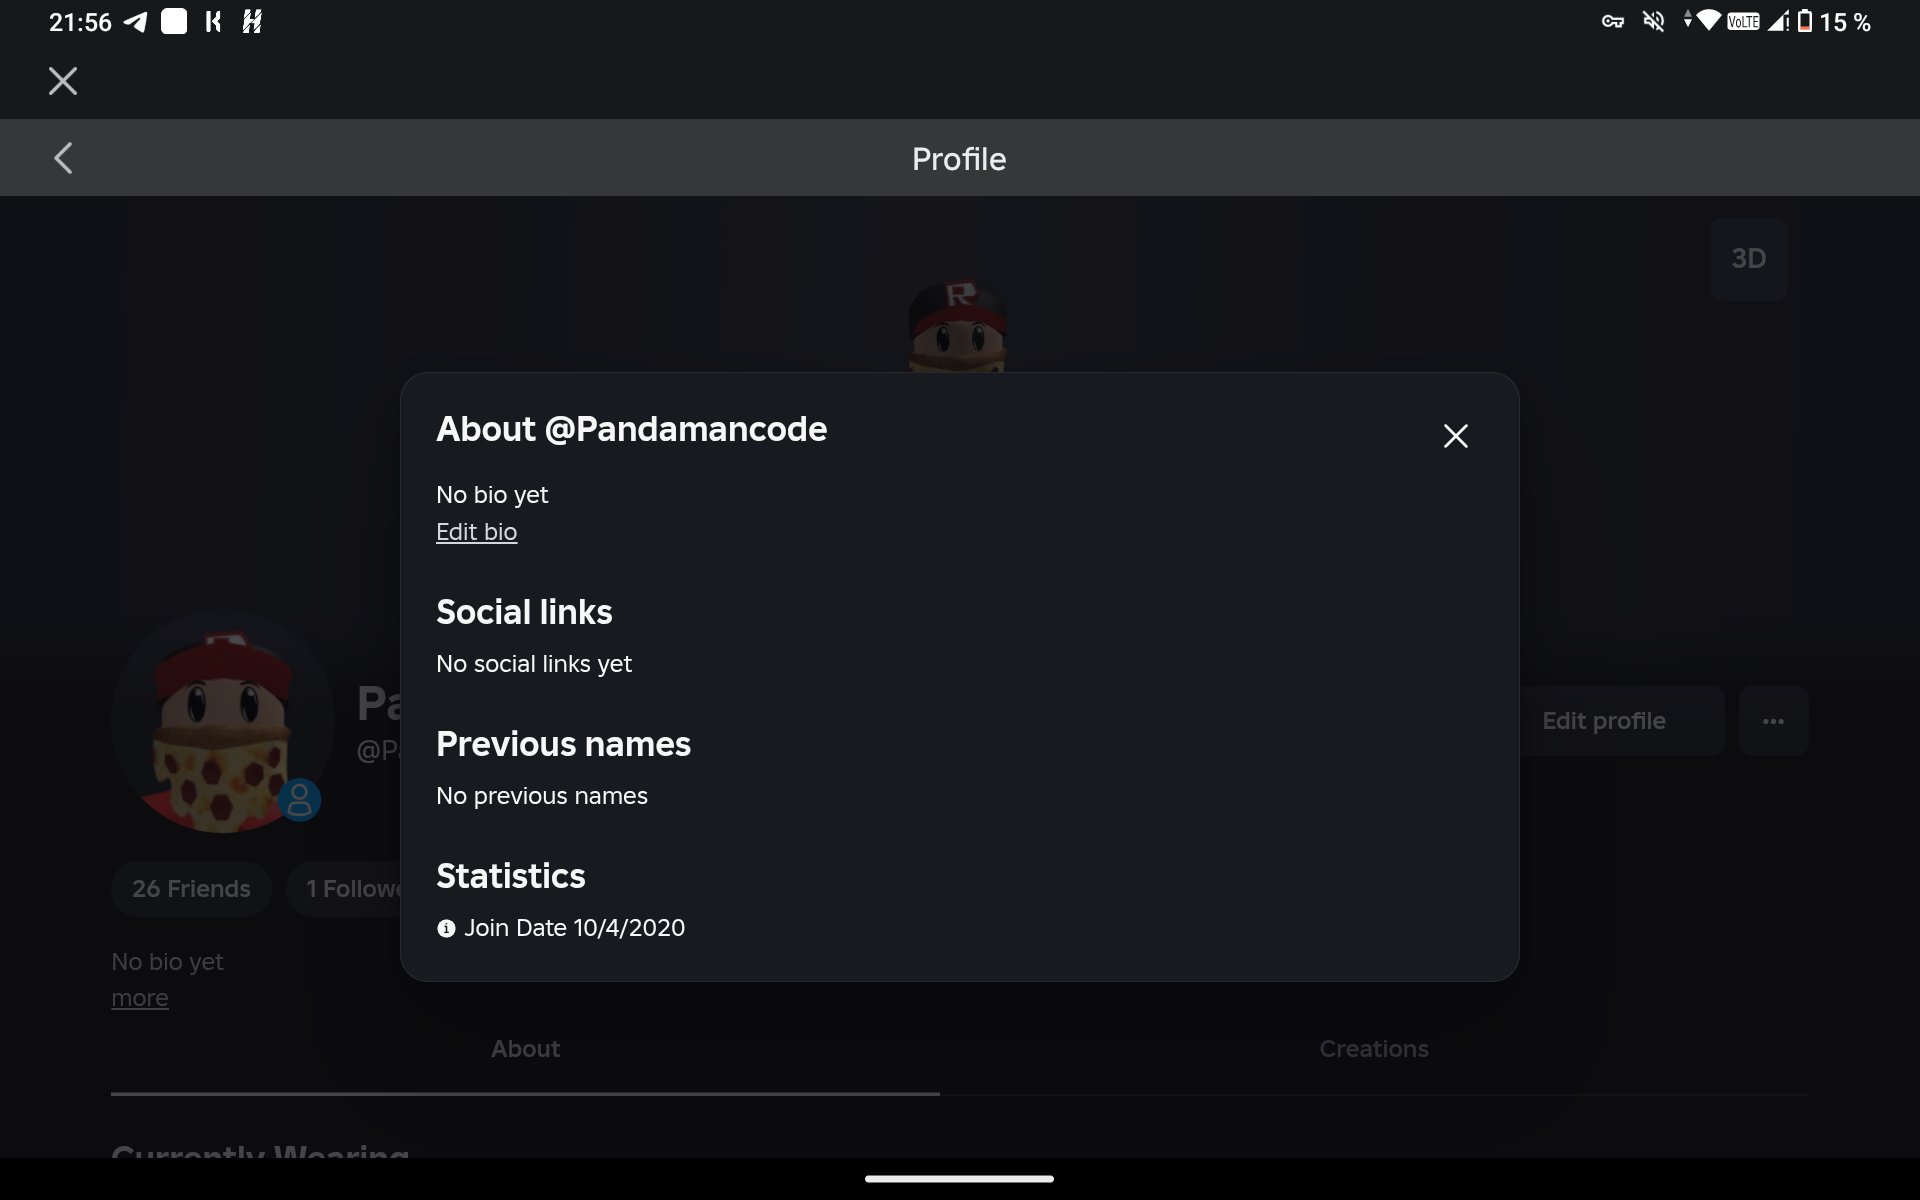Open the Edit bio link
The height and width of the screenshot is (1200, 1920).
[x=476, y=532]
